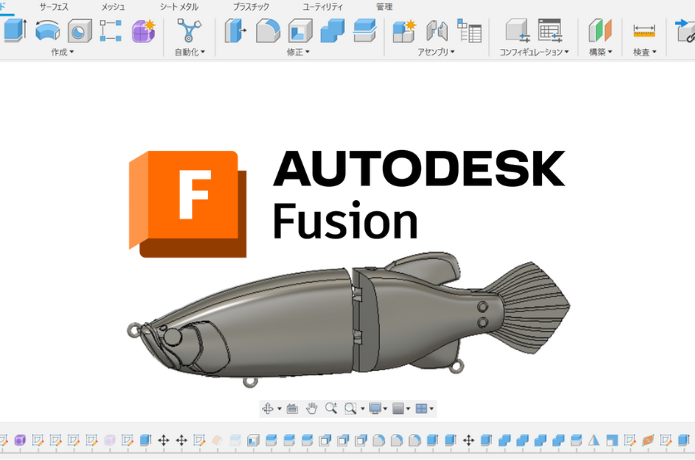Image resolution: width=695 pixels, height=460 pixels.
Task: Click the New Component icon
Action: point(404,31)
